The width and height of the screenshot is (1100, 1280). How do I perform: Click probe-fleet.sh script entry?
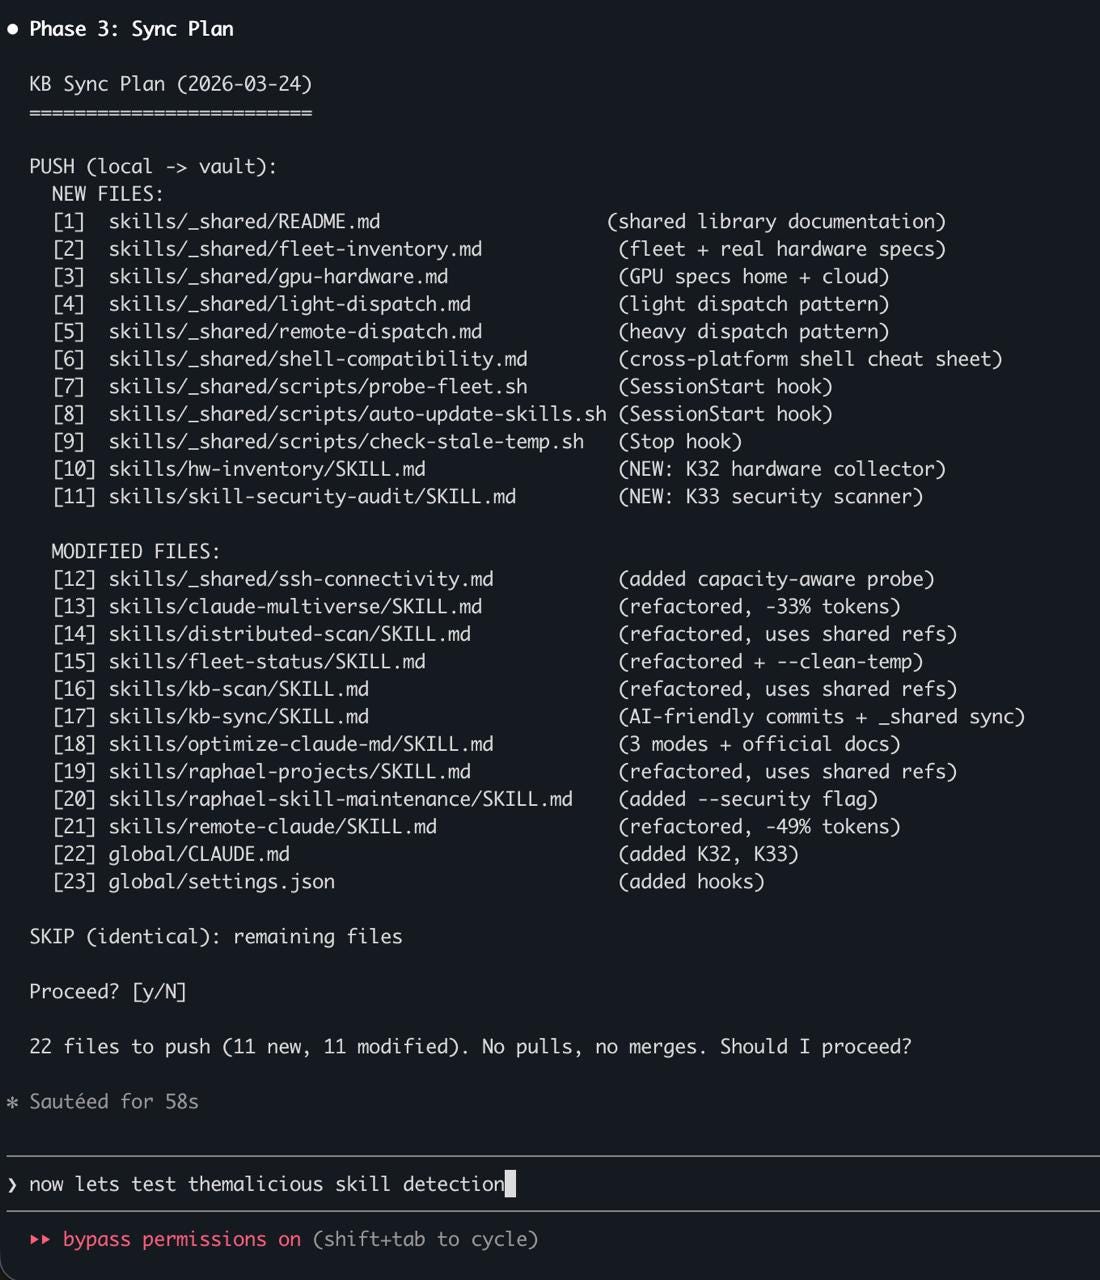[318, 387]
